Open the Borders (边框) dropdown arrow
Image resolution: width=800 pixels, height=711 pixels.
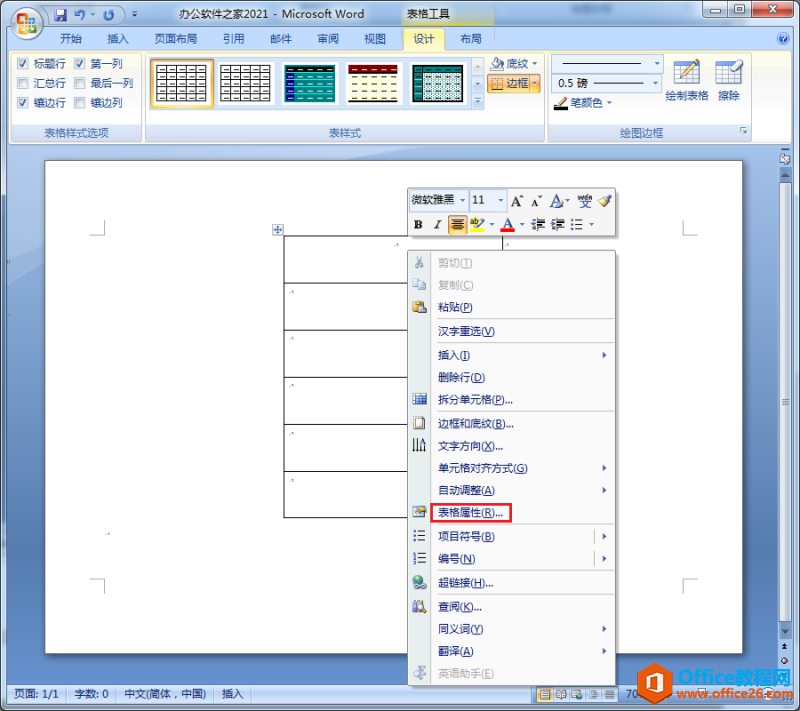pyautogui.click(x=535, y=83)
